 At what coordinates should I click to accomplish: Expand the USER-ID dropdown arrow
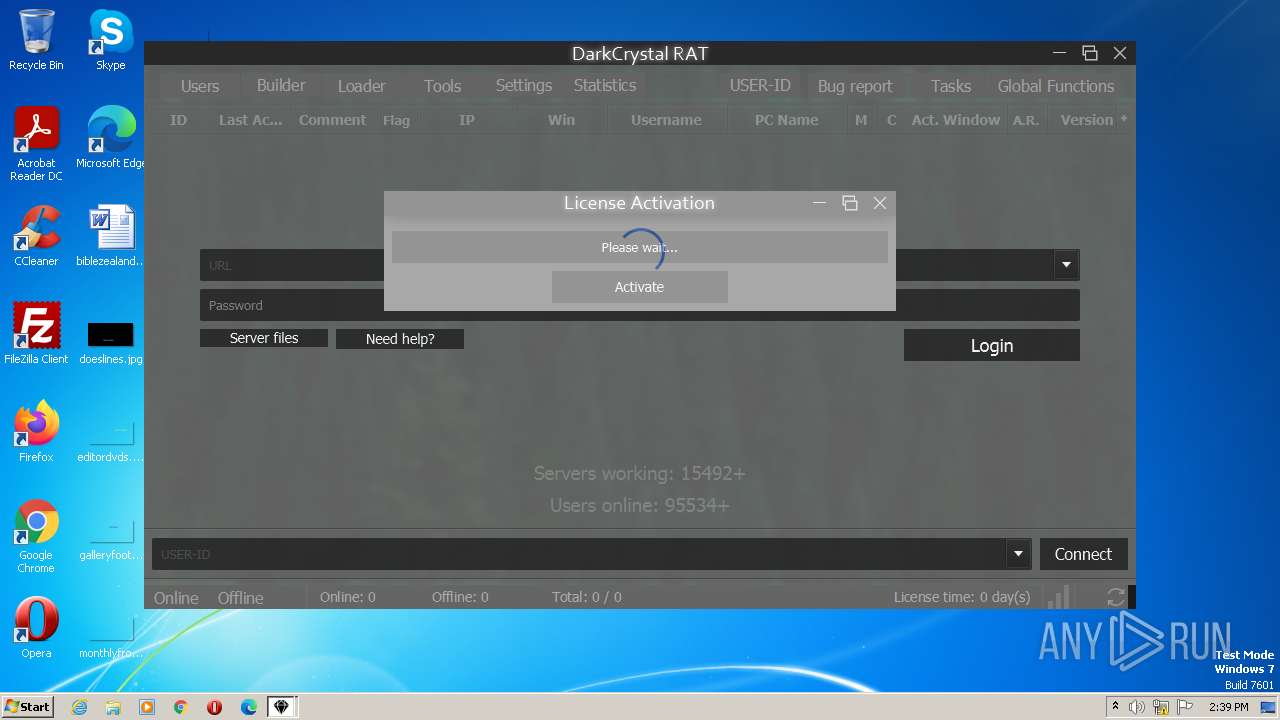(1018, 554)
